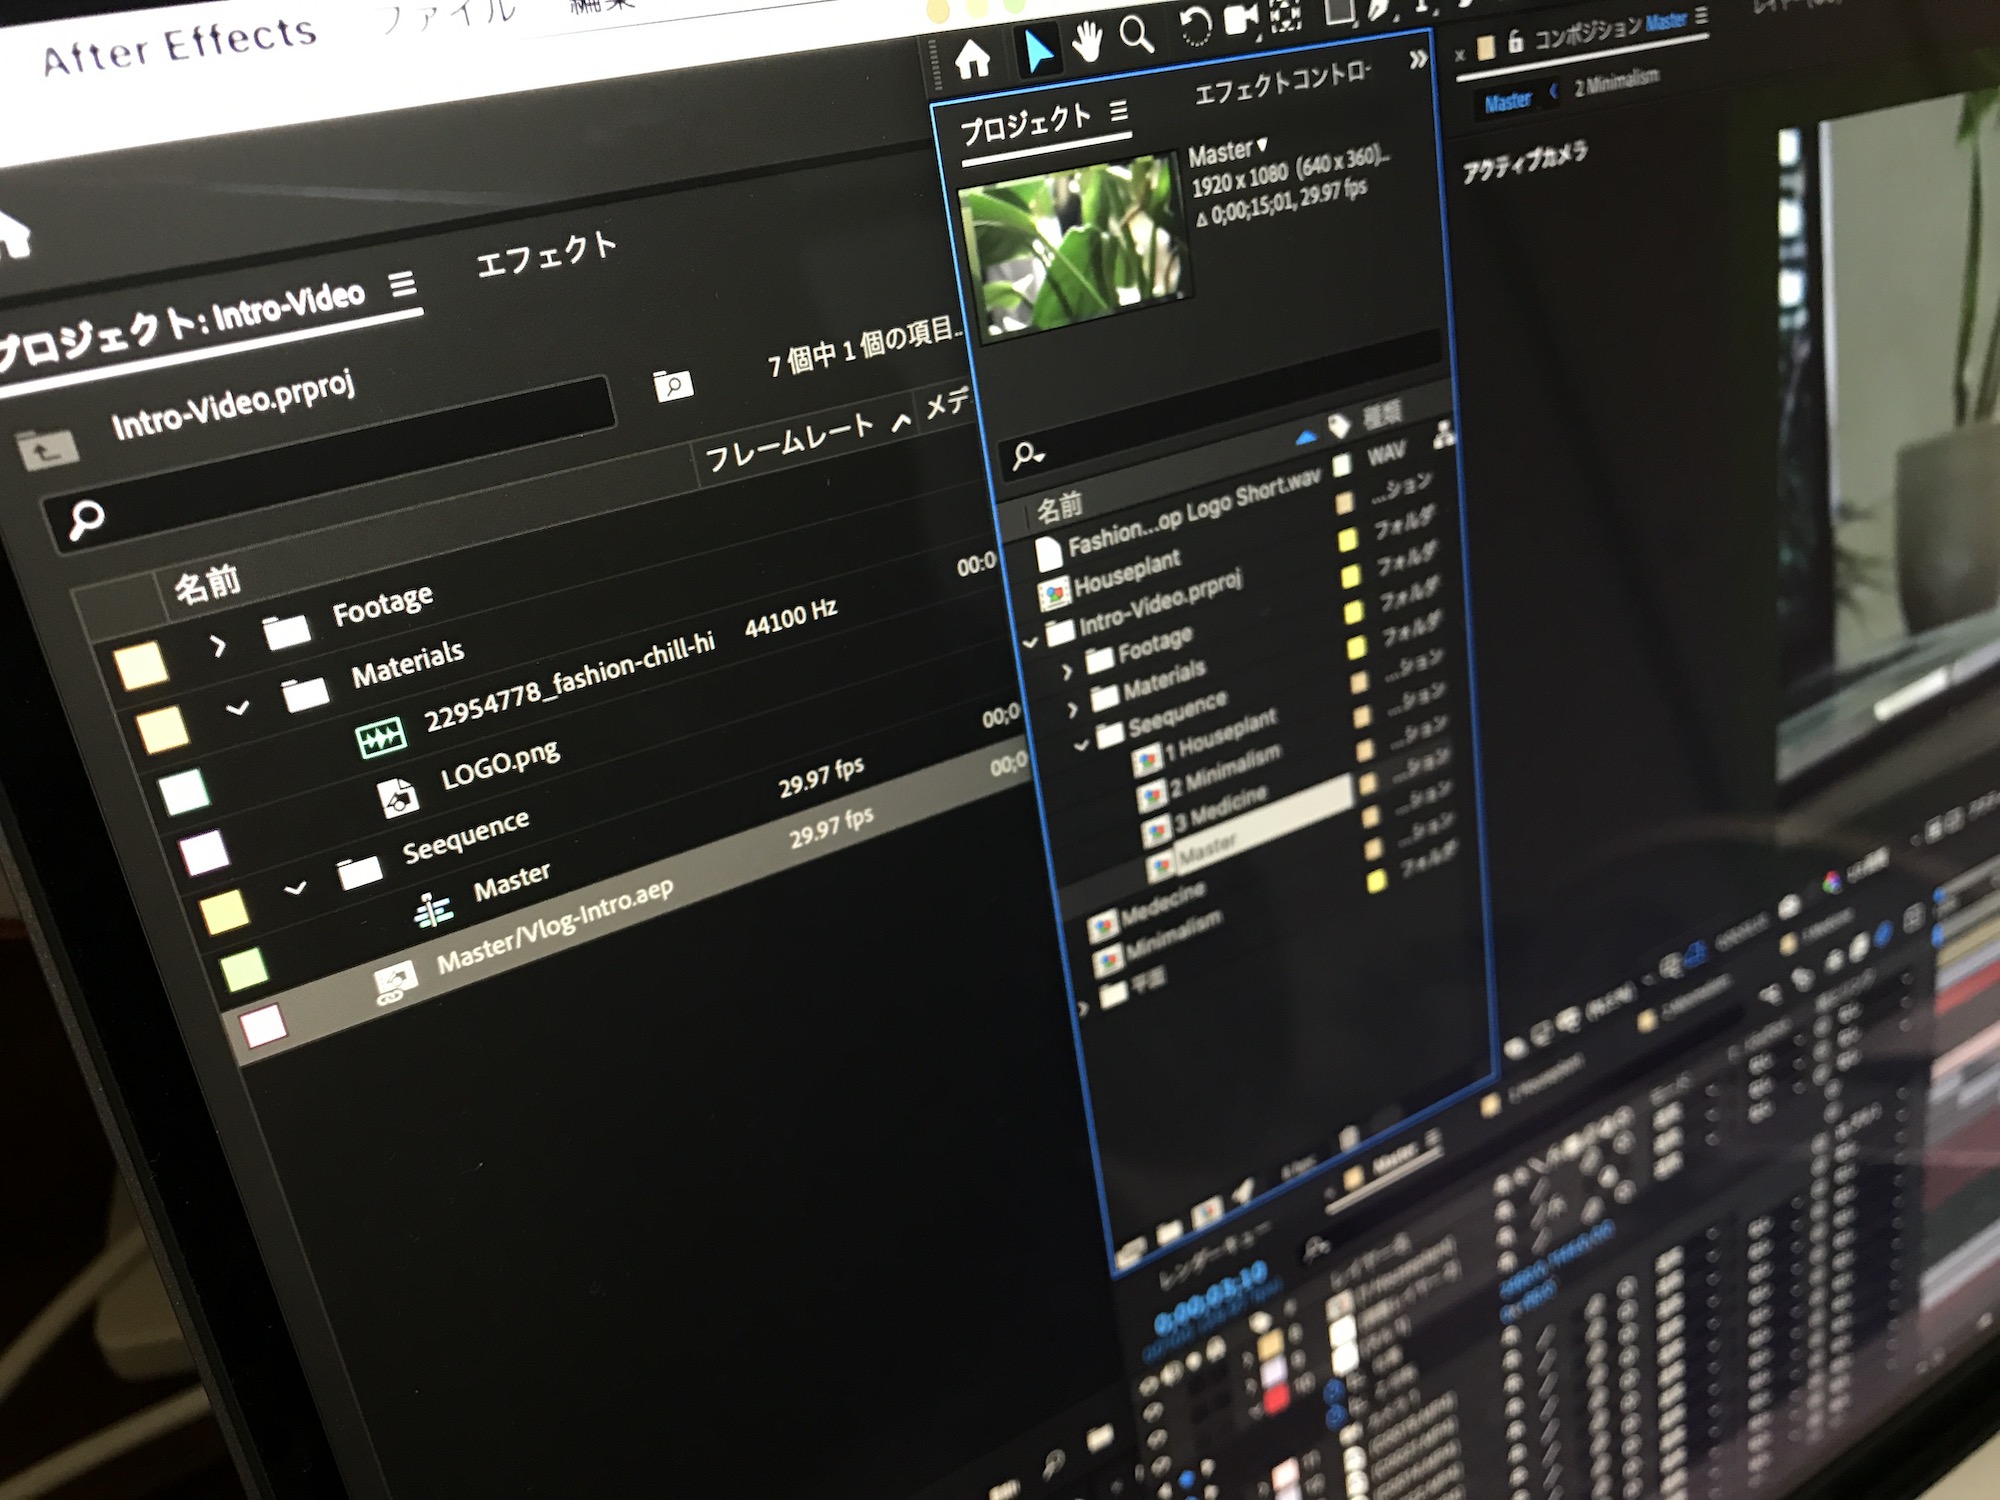The width and height of the screenshot is (2000, 1500).
Task: Click label color box of Master/Vlog-Intro.aep row
Action: pos(264,1027)
